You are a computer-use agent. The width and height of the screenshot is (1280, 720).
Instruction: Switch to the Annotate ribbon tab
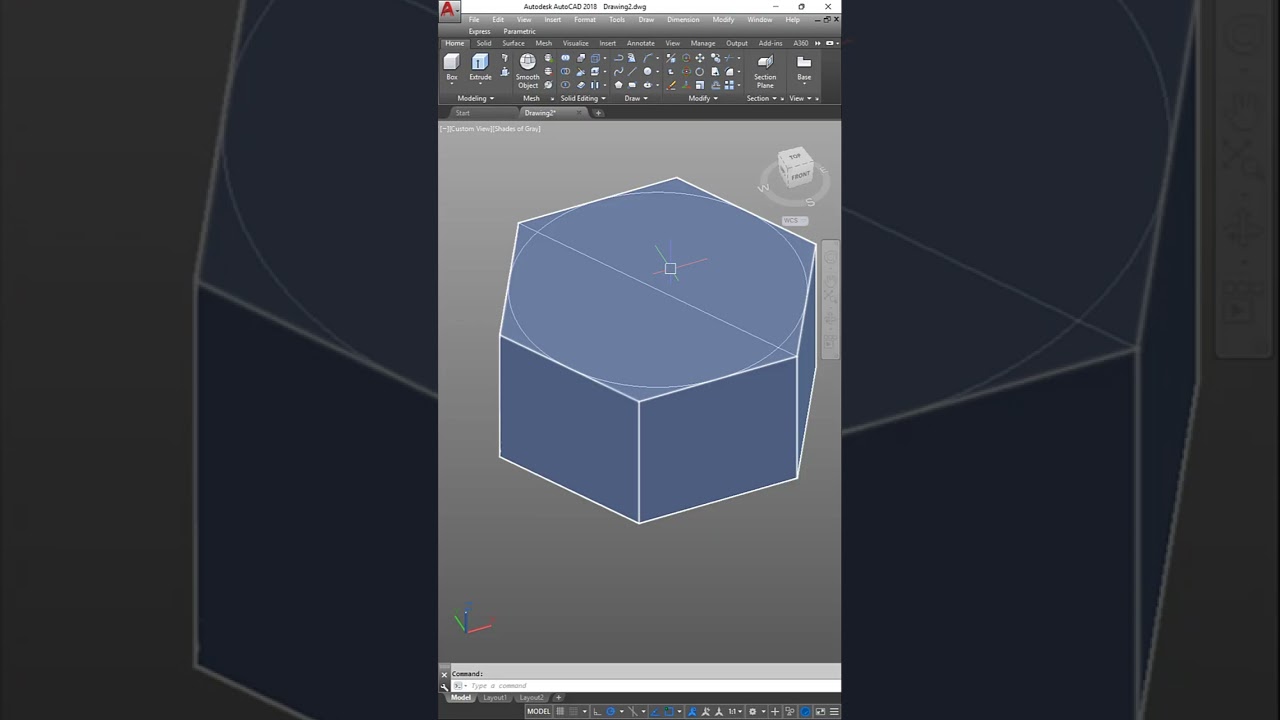(x=640, y=43)
